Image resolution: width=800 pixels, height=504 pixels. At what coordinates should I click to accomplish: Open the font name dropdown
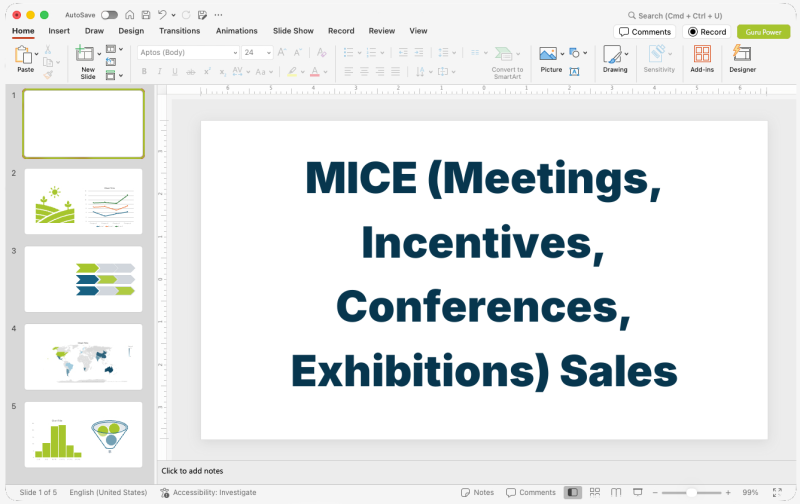pyautogui.click(x=235, y=53)
